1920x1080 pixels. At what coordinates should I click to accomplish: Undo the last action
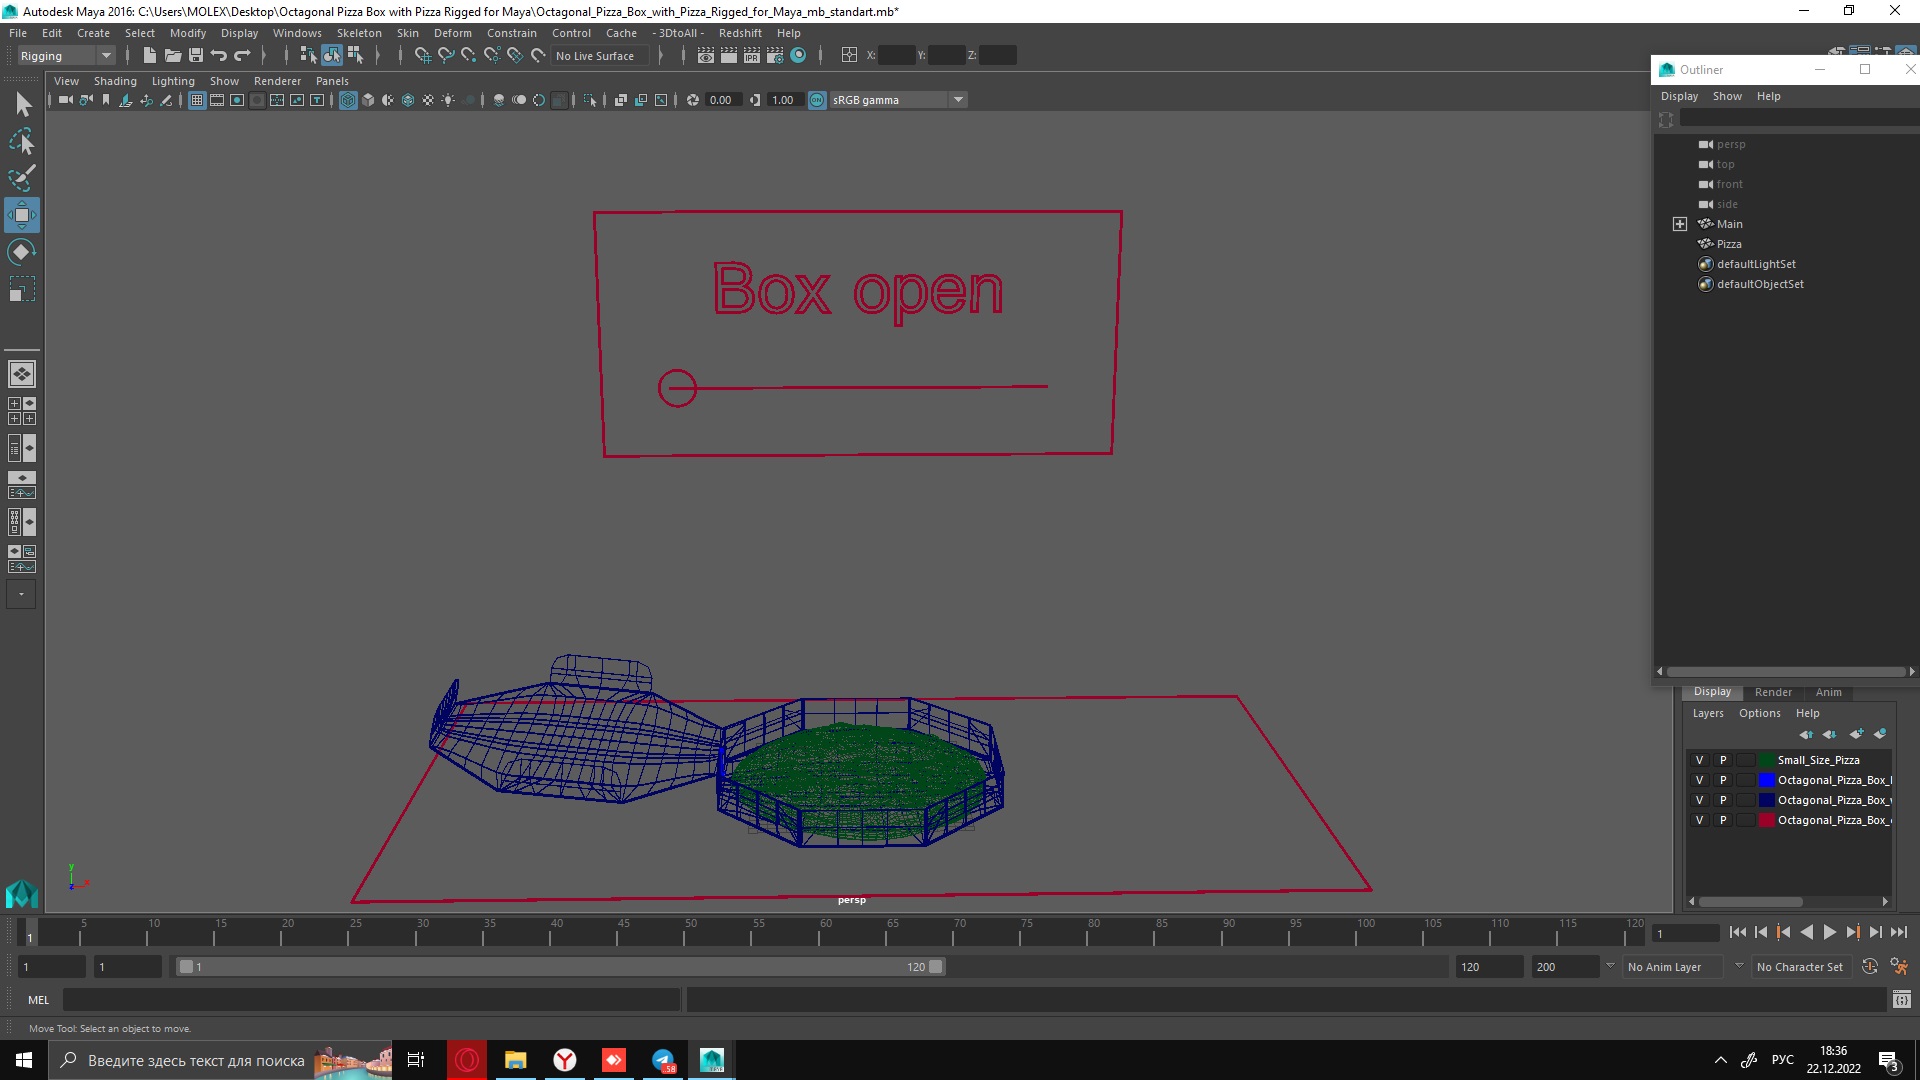219,56
